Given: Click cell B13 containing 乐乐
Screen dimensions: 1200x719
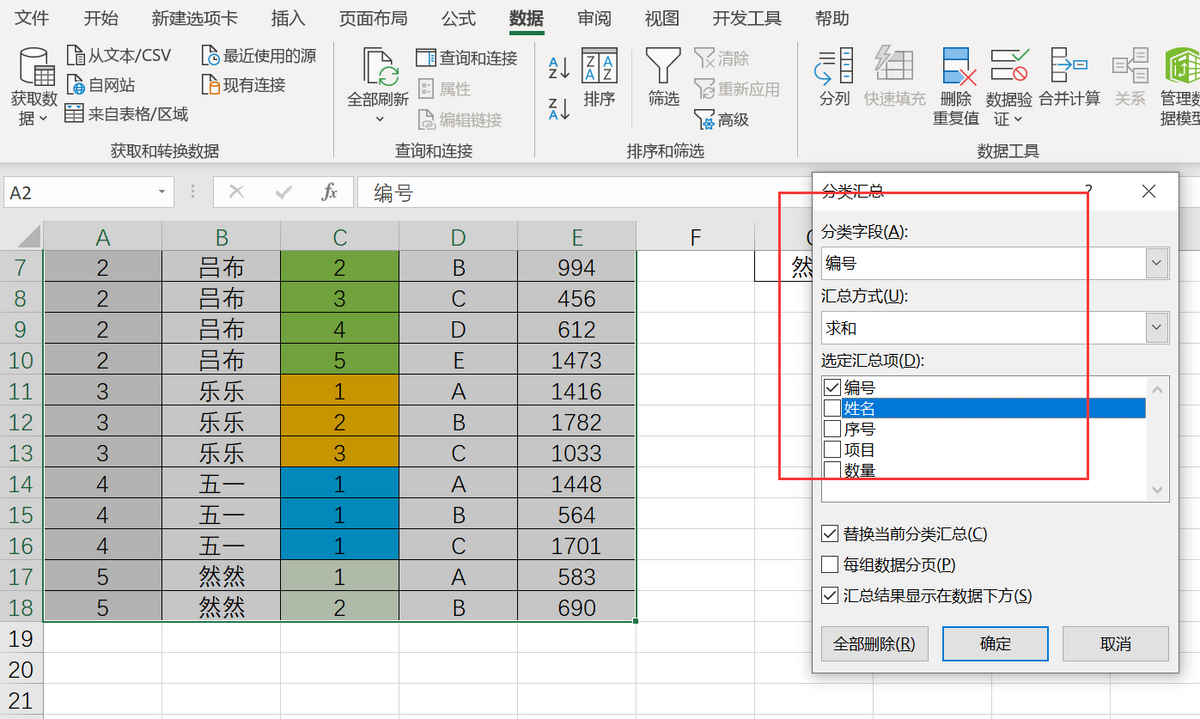Looking at the screenshot, I should point(221,453).
